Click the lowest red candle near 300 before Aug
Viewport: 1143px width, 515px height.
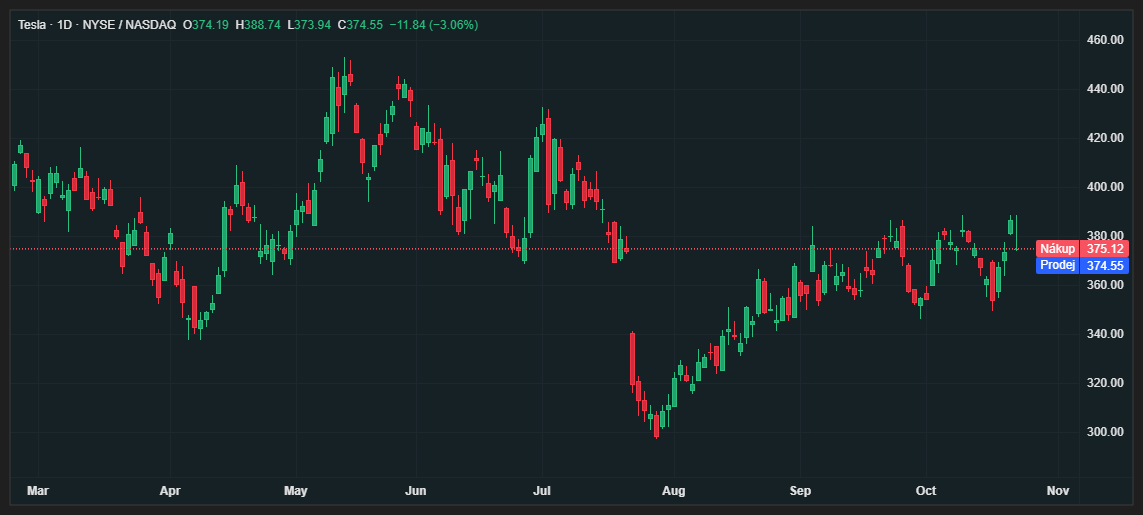coord(656,425)
